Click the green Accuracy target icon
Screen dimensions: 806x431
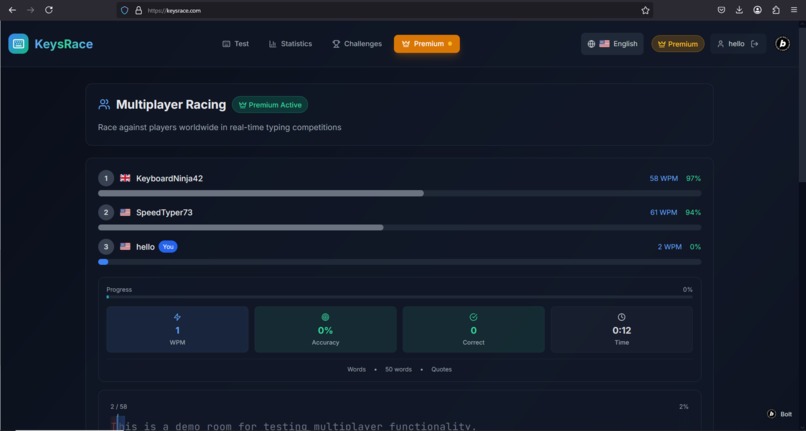325,317
